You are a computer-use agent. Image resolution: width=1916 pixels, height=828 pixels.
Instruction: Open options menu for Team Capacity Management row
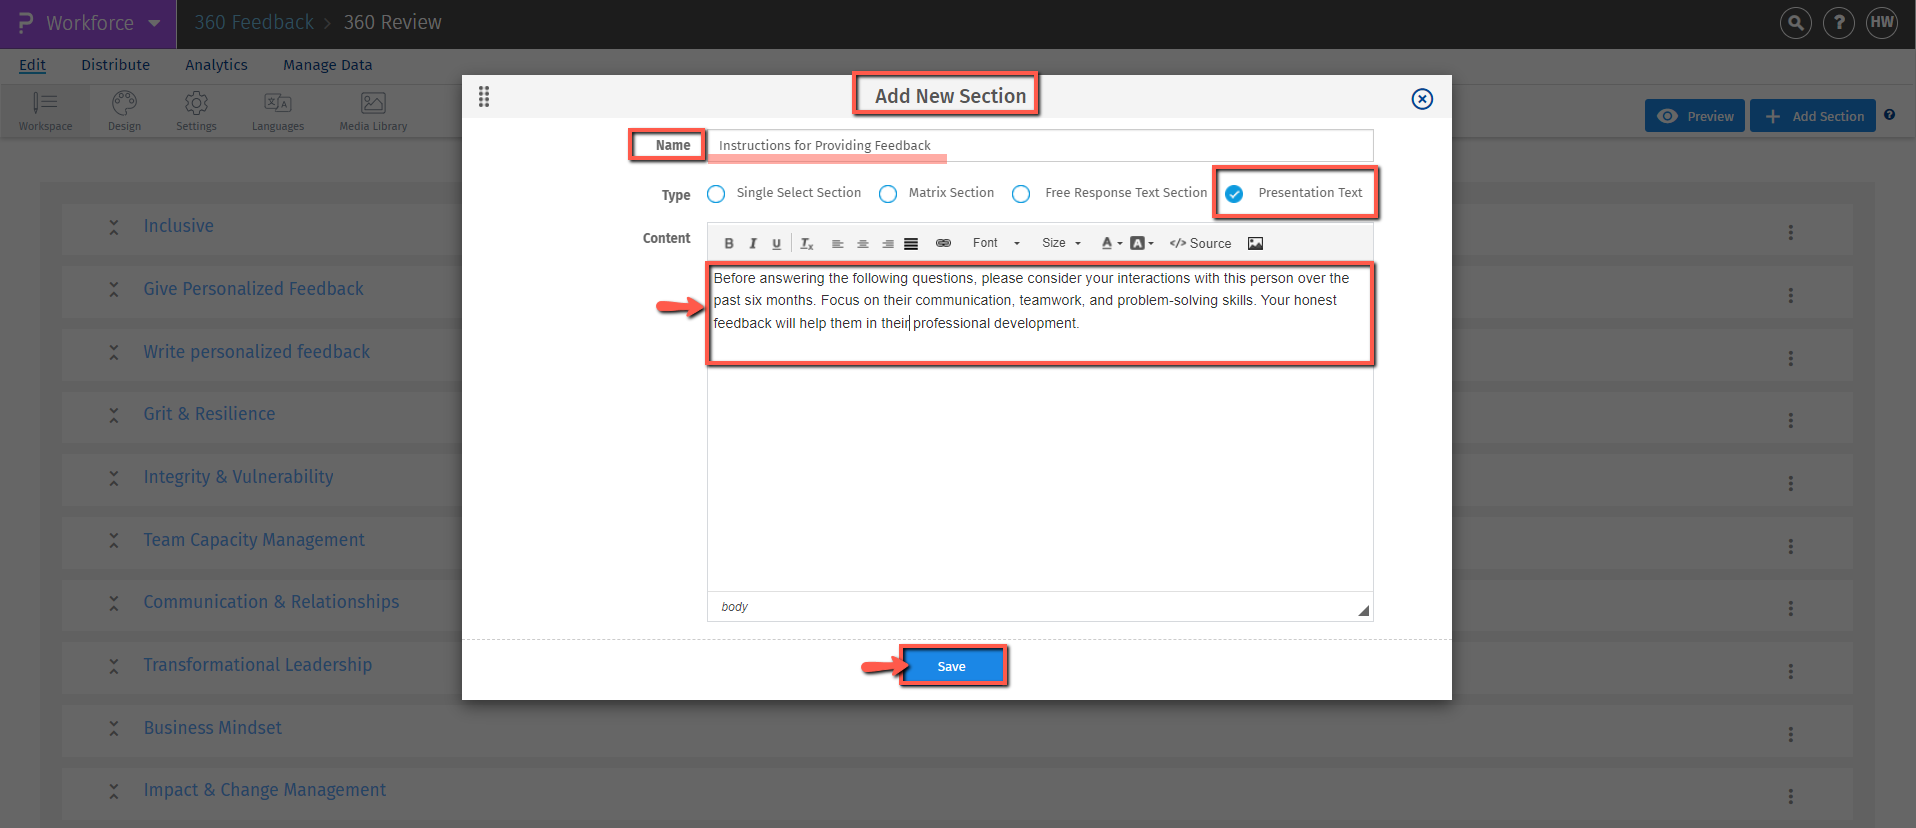1790,546
